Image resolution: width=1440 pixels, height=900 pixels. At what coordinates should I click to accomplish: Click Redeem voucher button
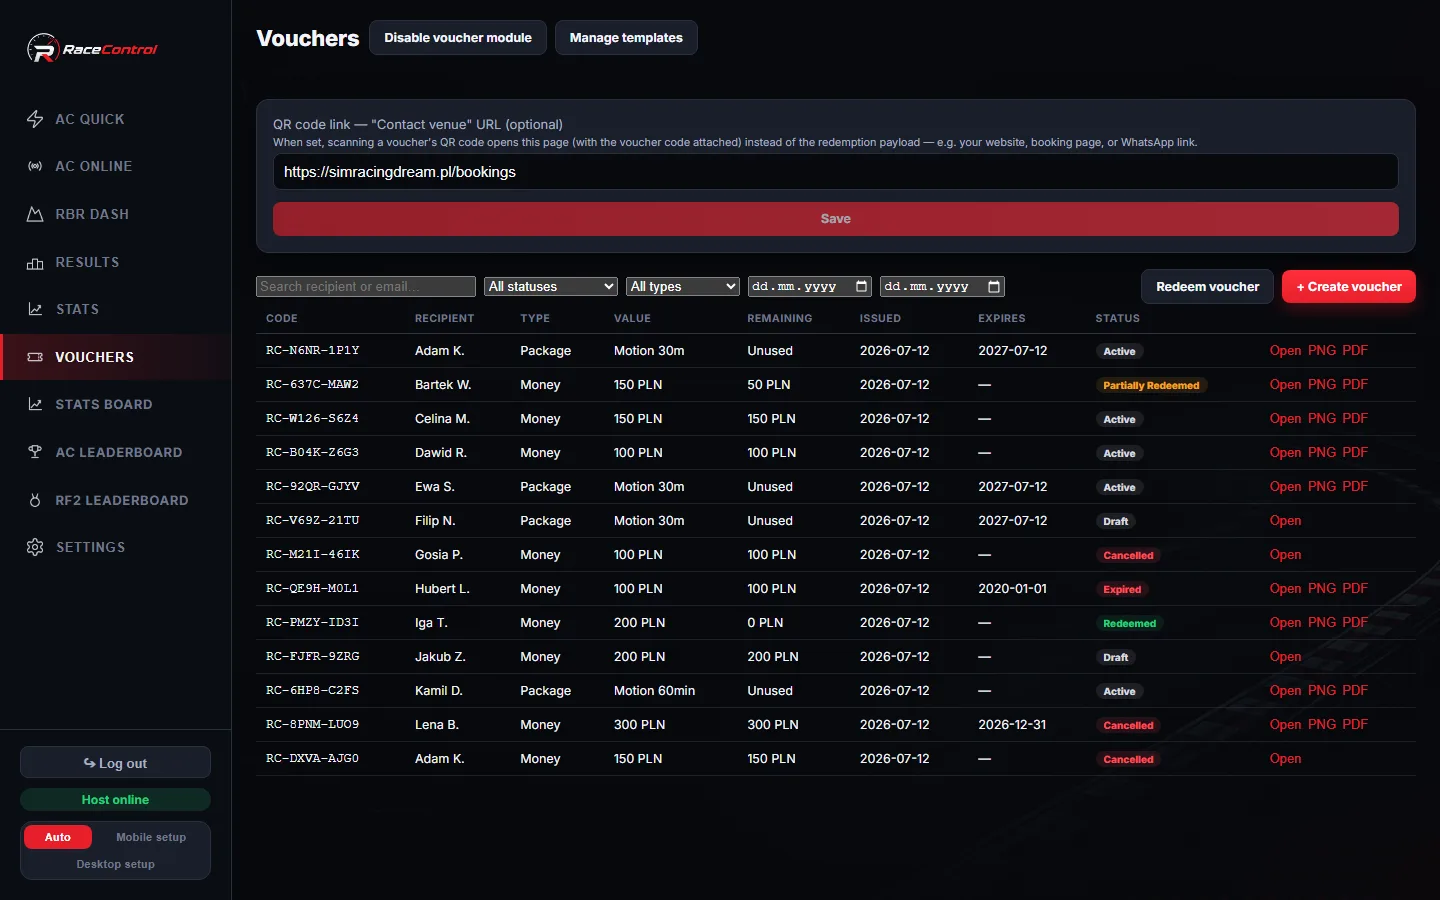click(1207, 286)
